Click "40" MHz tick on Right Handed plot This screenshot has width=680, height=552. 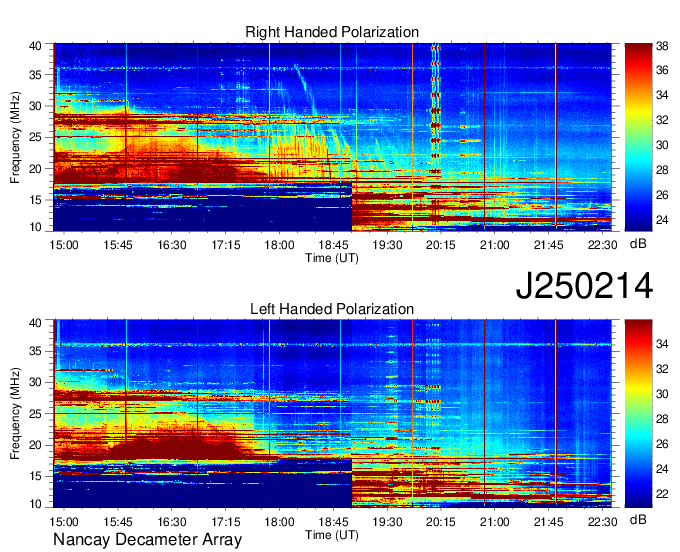35,46
